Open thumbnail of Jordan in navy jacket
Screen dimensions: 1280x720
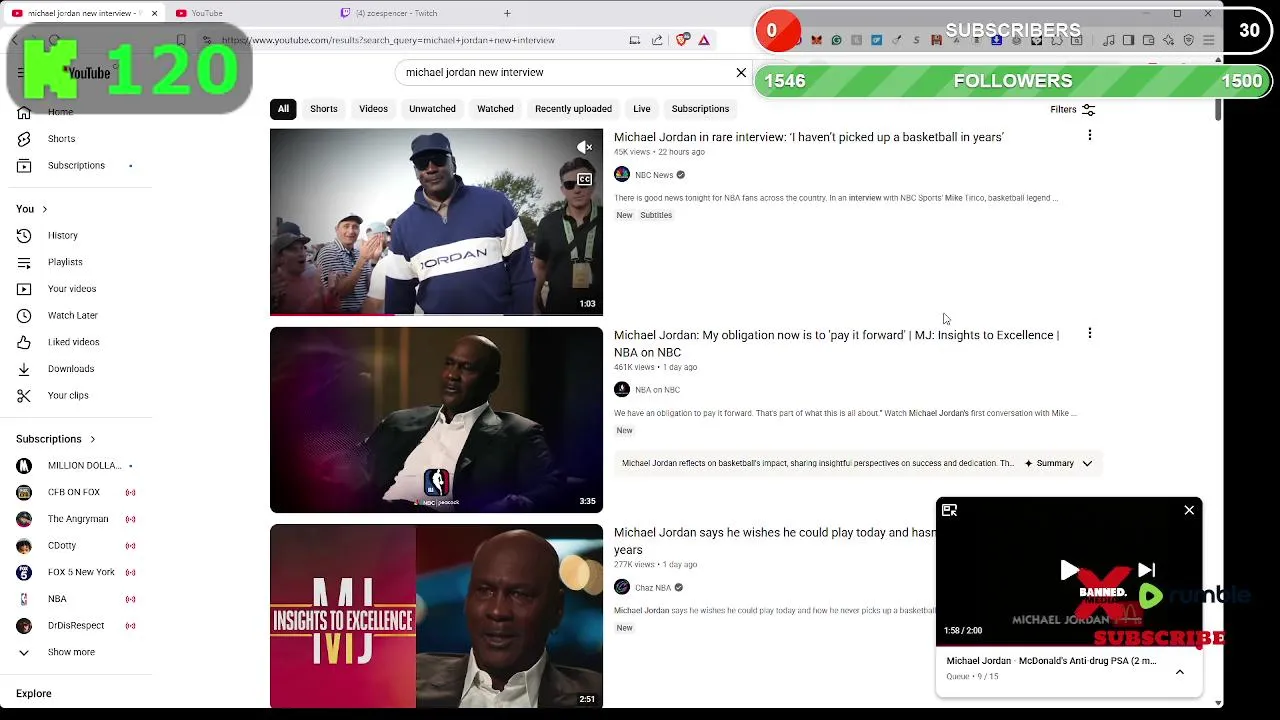click(x=436, y=222)
